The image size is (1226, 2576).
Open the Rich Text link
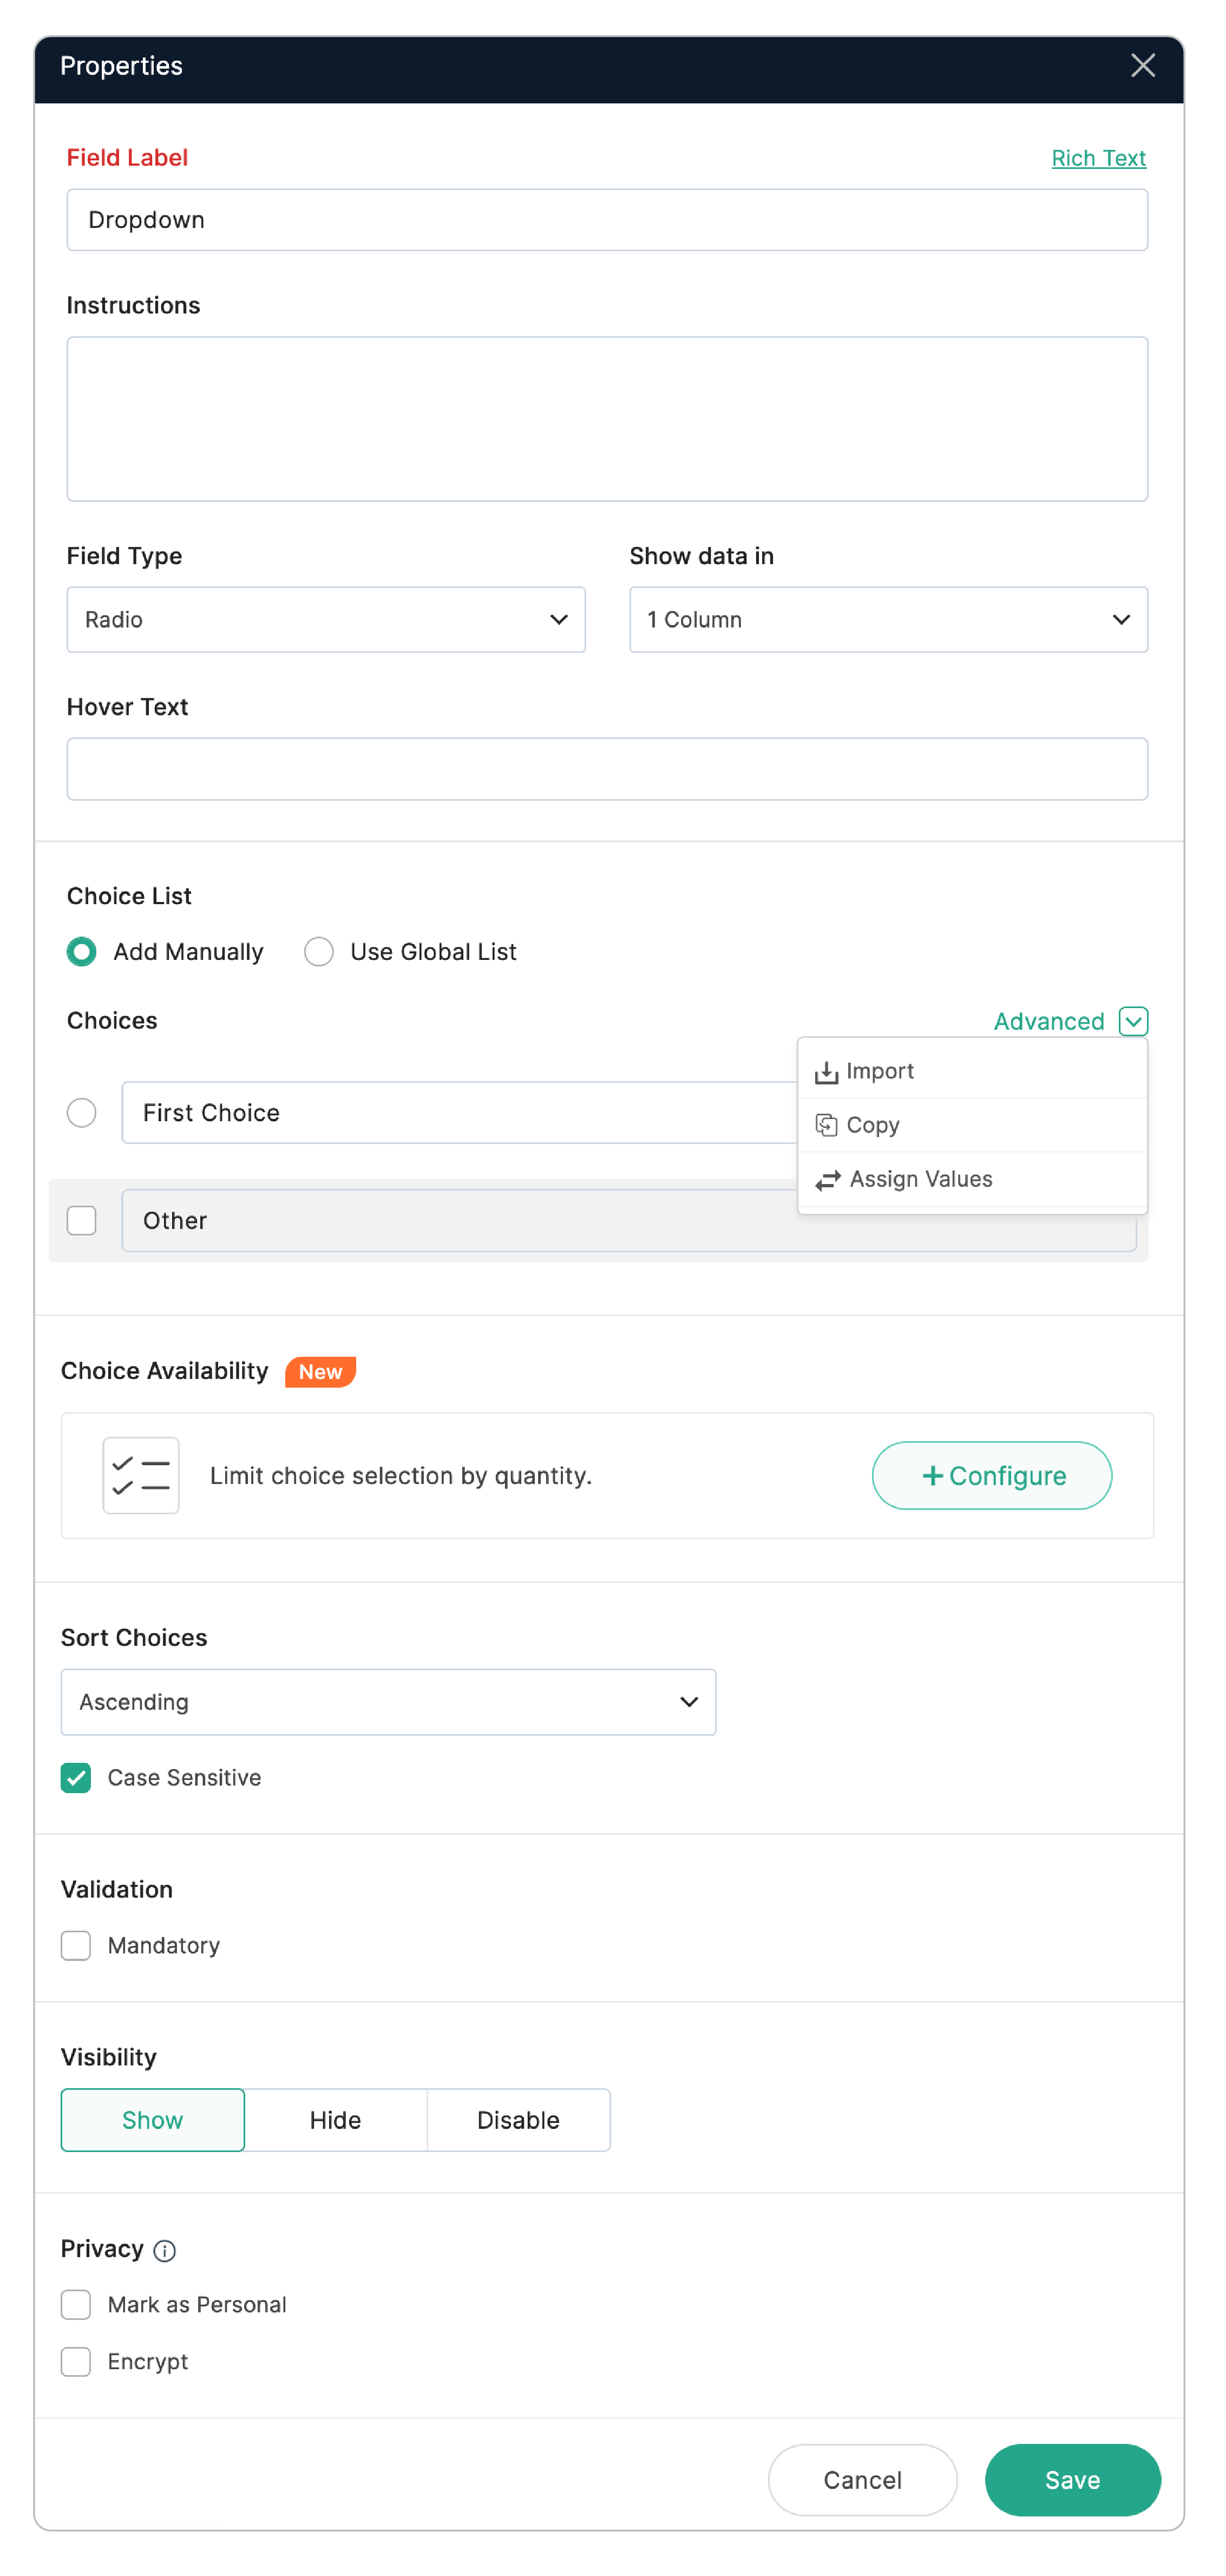tap(1098, 158)
